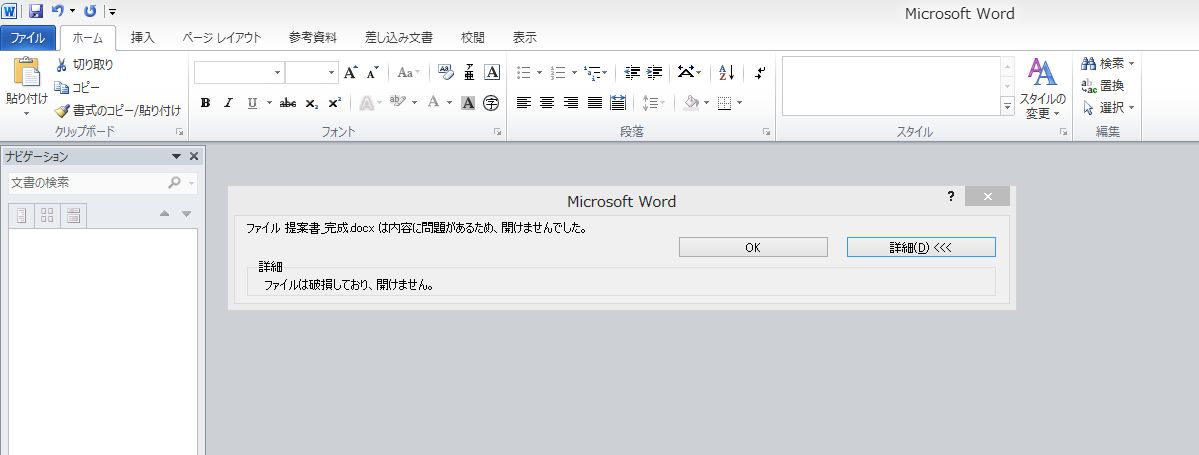Open the Font dialog launcher (フォント)
This screenshot has width=1199, height=455.
[x=497, y=132]
